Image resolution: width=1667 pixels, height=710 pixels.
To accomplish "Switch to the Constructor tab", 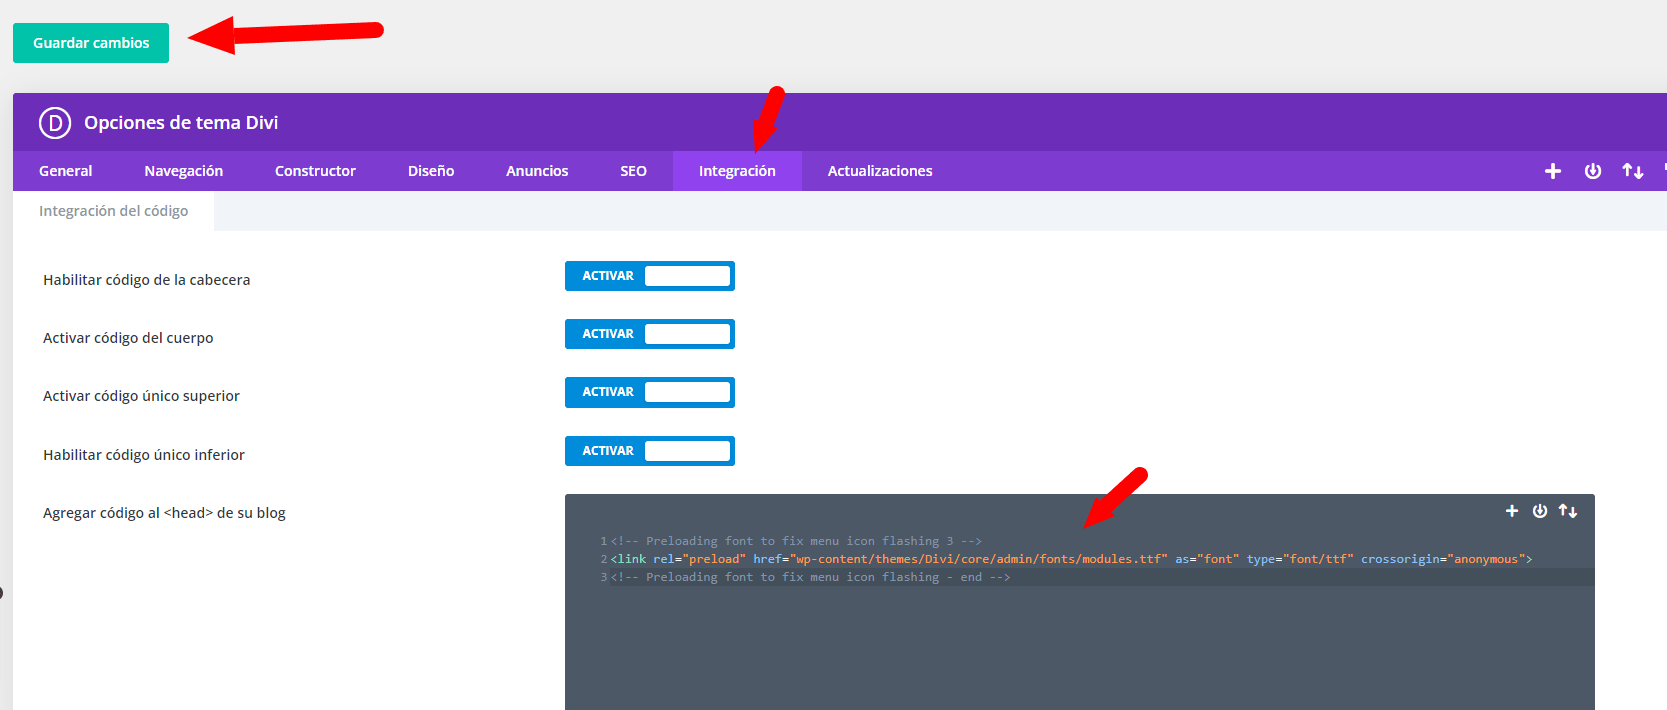I will [x=315, y=171].
